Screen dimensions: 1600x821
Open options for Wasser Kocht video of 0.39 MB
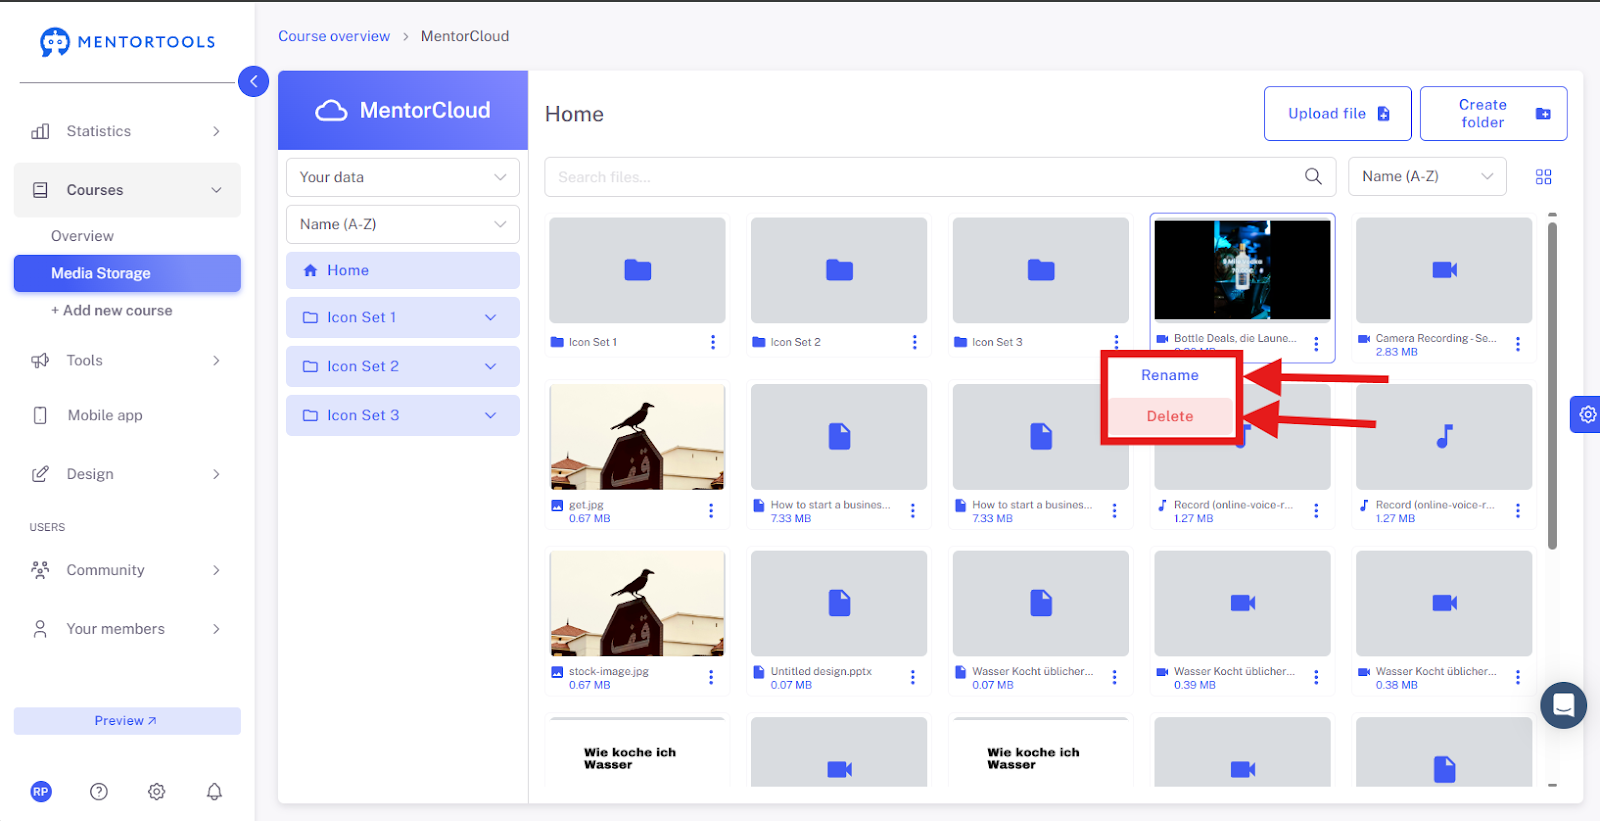tap(1316, 677)
